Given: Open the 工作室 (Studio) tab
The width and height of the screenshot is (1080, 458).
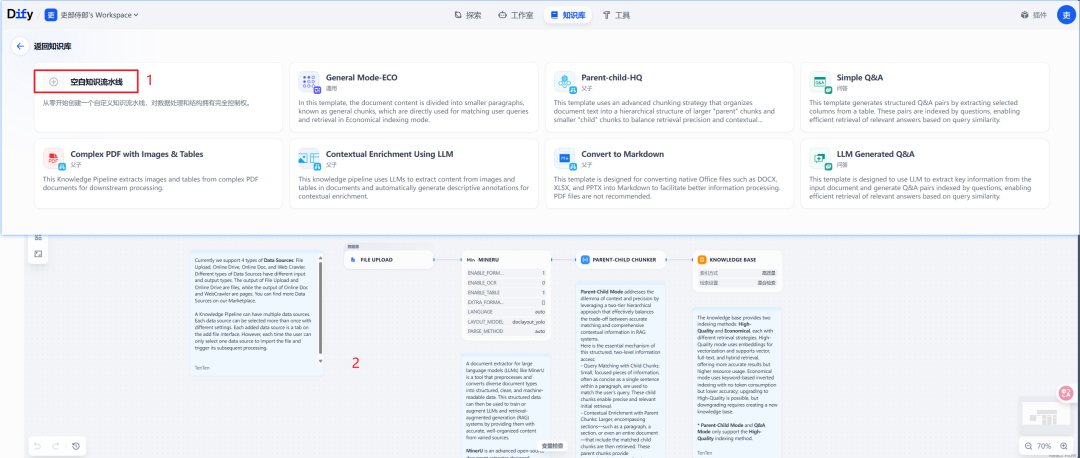Looking at the screenshot, I should [516, 15].
